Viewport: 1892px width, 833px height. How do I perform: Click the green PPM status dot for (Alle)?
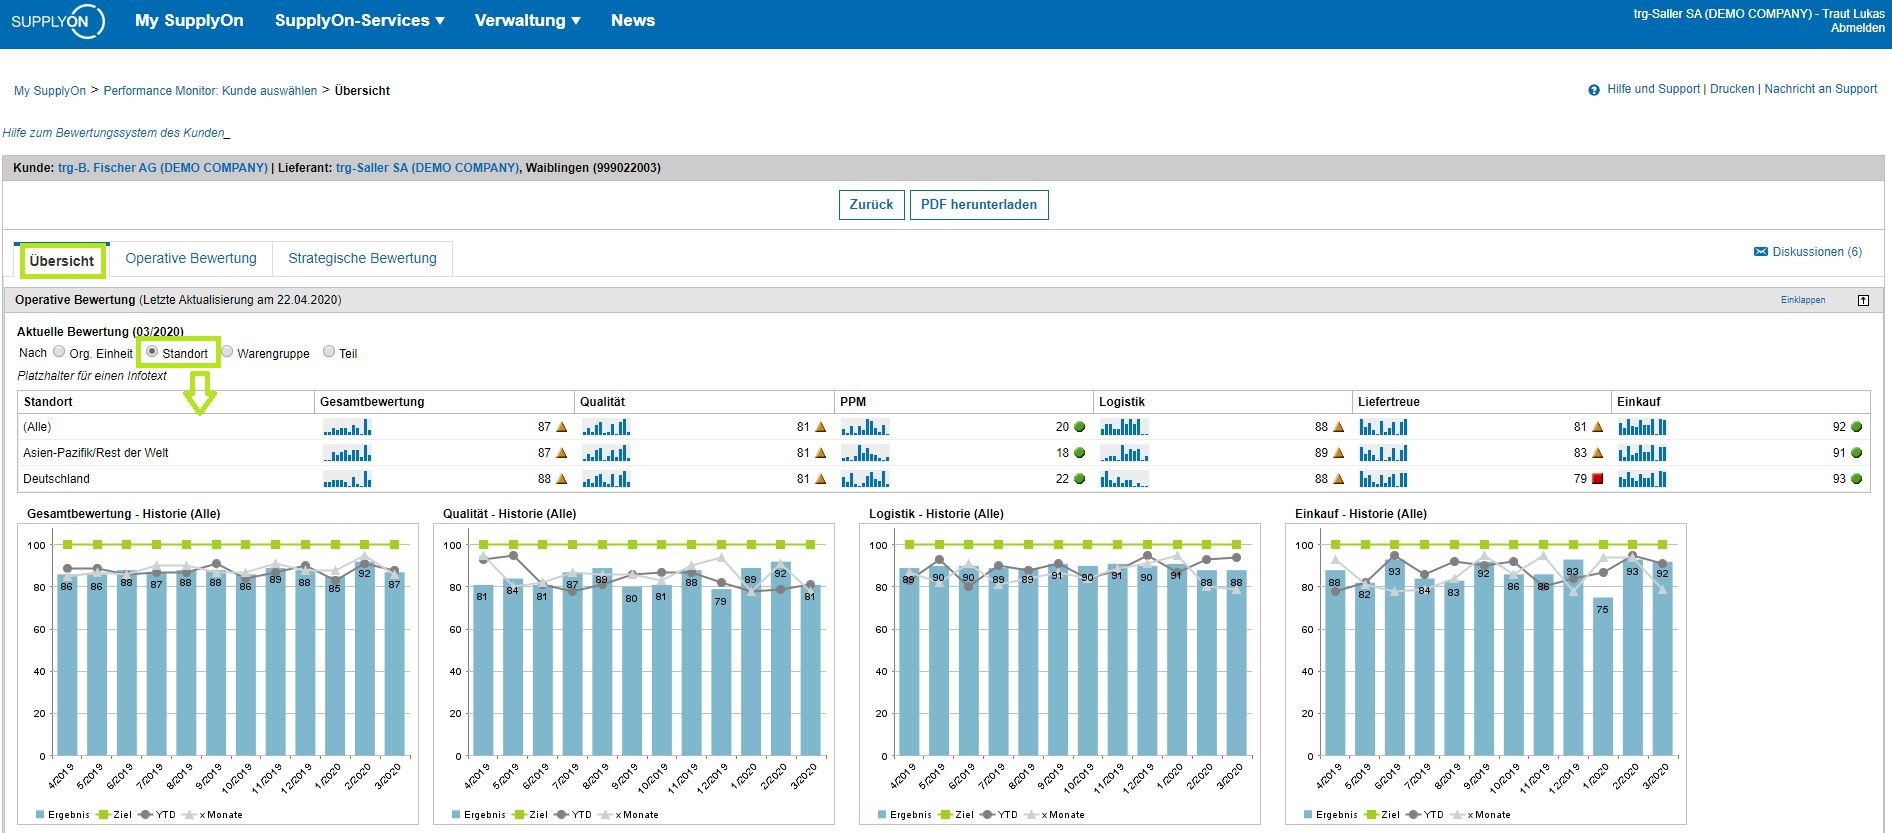pos(1080,427)
